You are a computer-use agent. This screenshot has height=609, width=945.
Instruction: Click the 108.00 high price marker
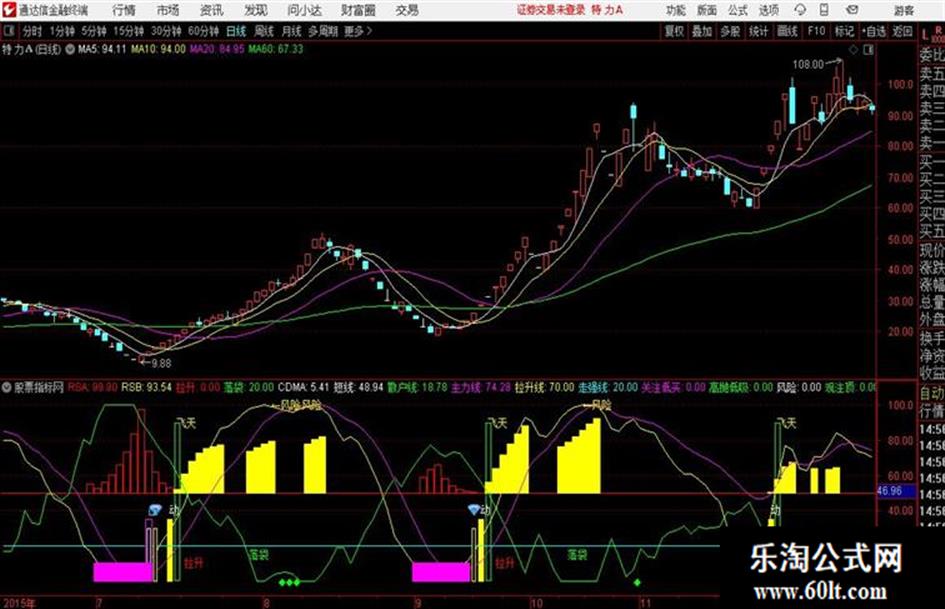click(x=808, y=64)
